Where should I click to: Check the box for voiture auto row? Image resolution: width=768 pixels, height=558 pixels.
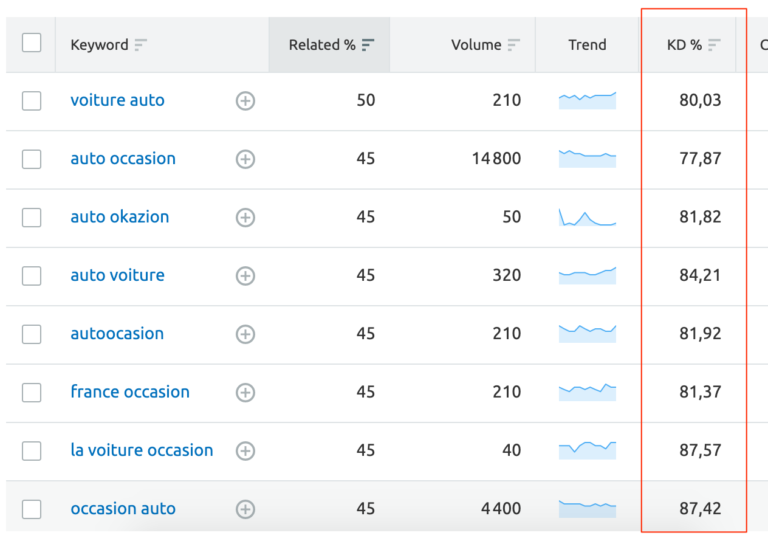point(32,101)
